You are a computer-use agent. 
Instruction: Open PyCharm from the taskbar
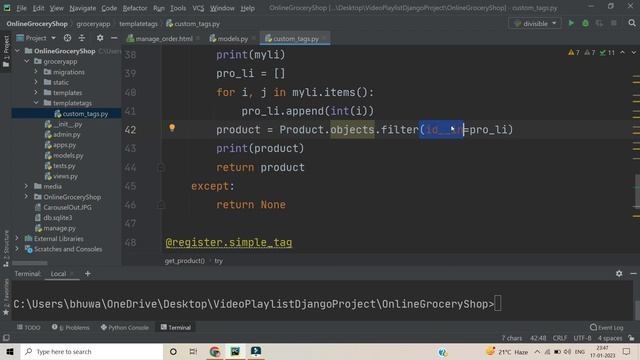click(x=236, y=351)
